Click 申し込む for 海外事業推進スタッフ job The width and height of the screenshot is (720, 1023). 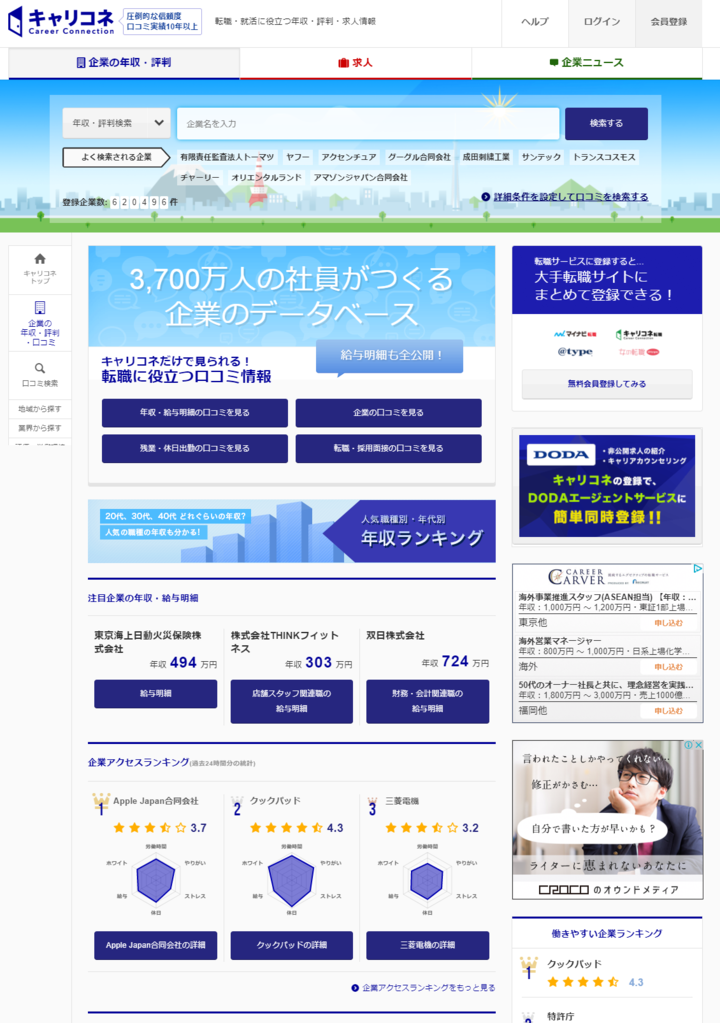(x=668, y=623)
